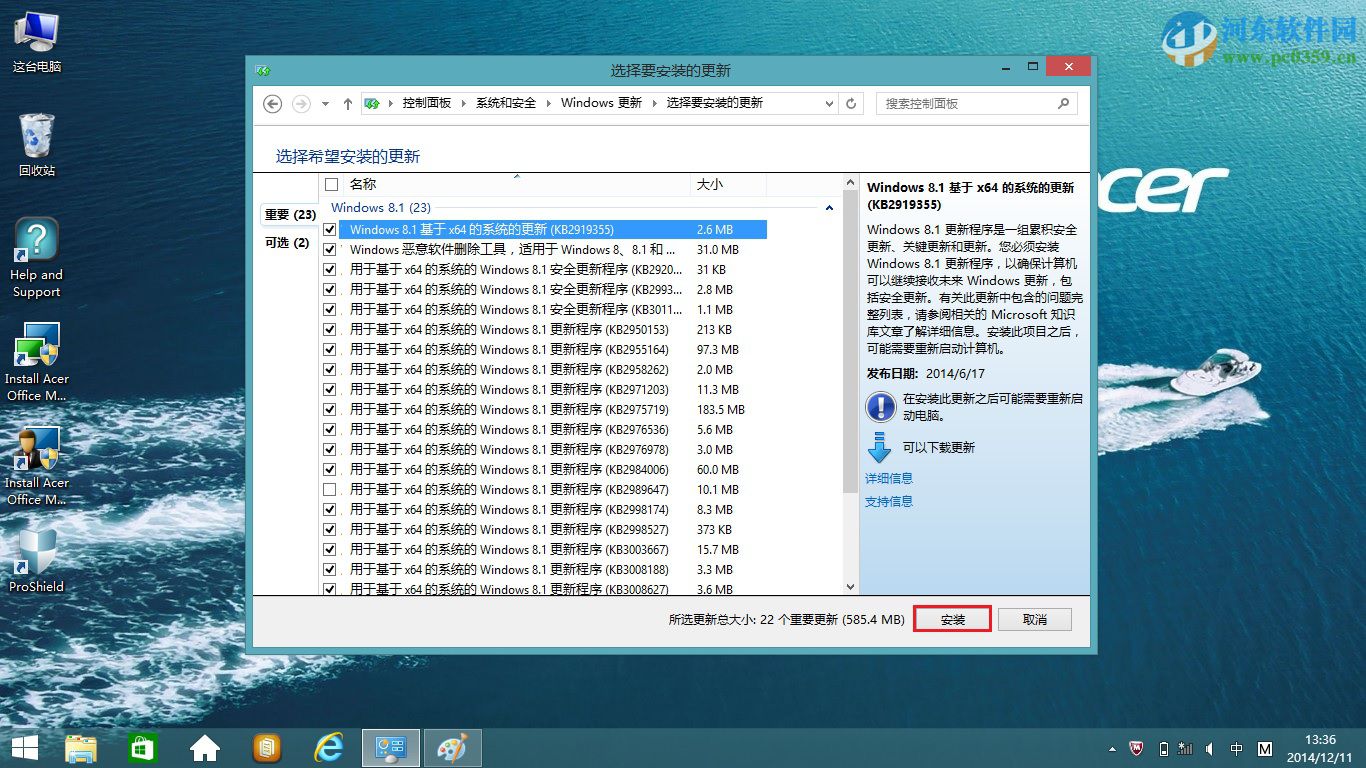This screenshot has height=768, width=1366.
Task: Collapse the Windows 8.1 (23) group
Action: [x=830, y=208]
